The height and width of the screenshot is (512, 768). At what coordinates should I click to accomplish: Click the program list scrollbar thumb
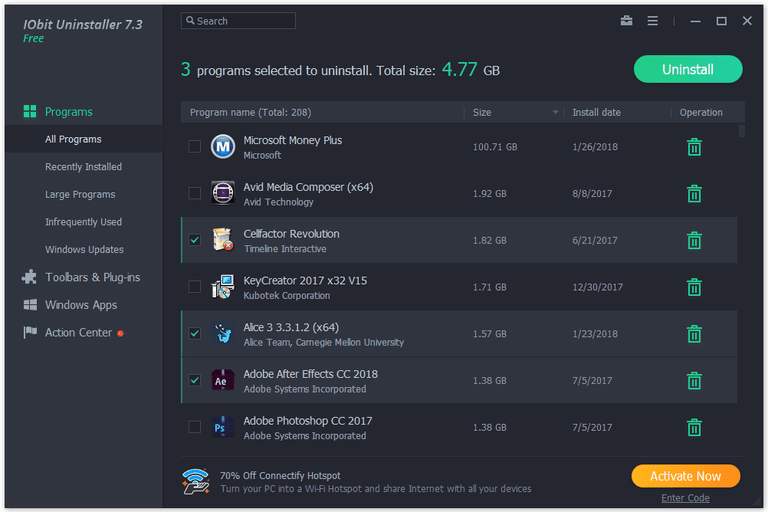tap(742, 131)
